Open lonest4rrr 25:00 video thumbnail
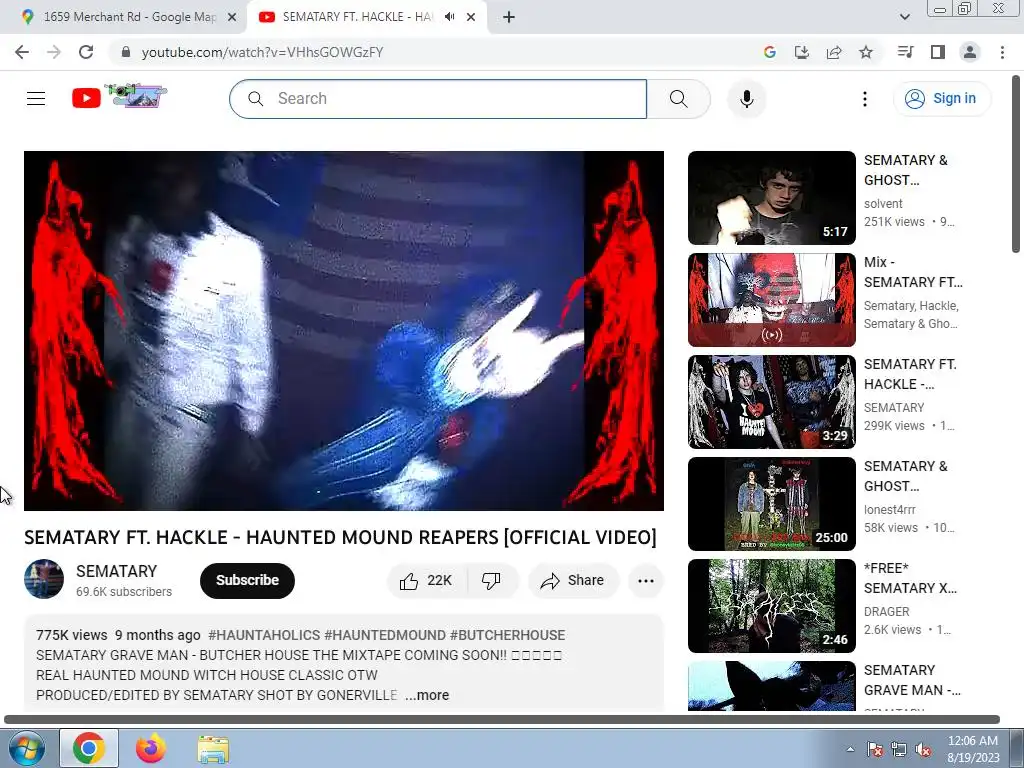The image size is (1024, 768). coord(771,504)
